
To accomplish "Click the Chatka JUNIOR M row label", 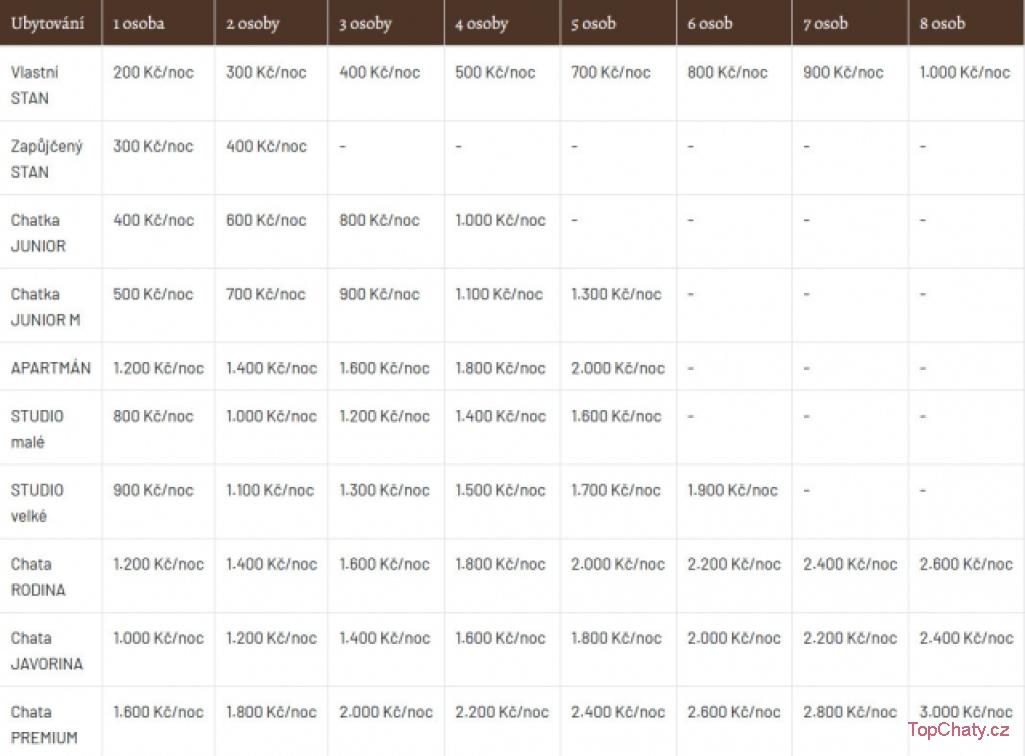I will [x=45, y=307].
